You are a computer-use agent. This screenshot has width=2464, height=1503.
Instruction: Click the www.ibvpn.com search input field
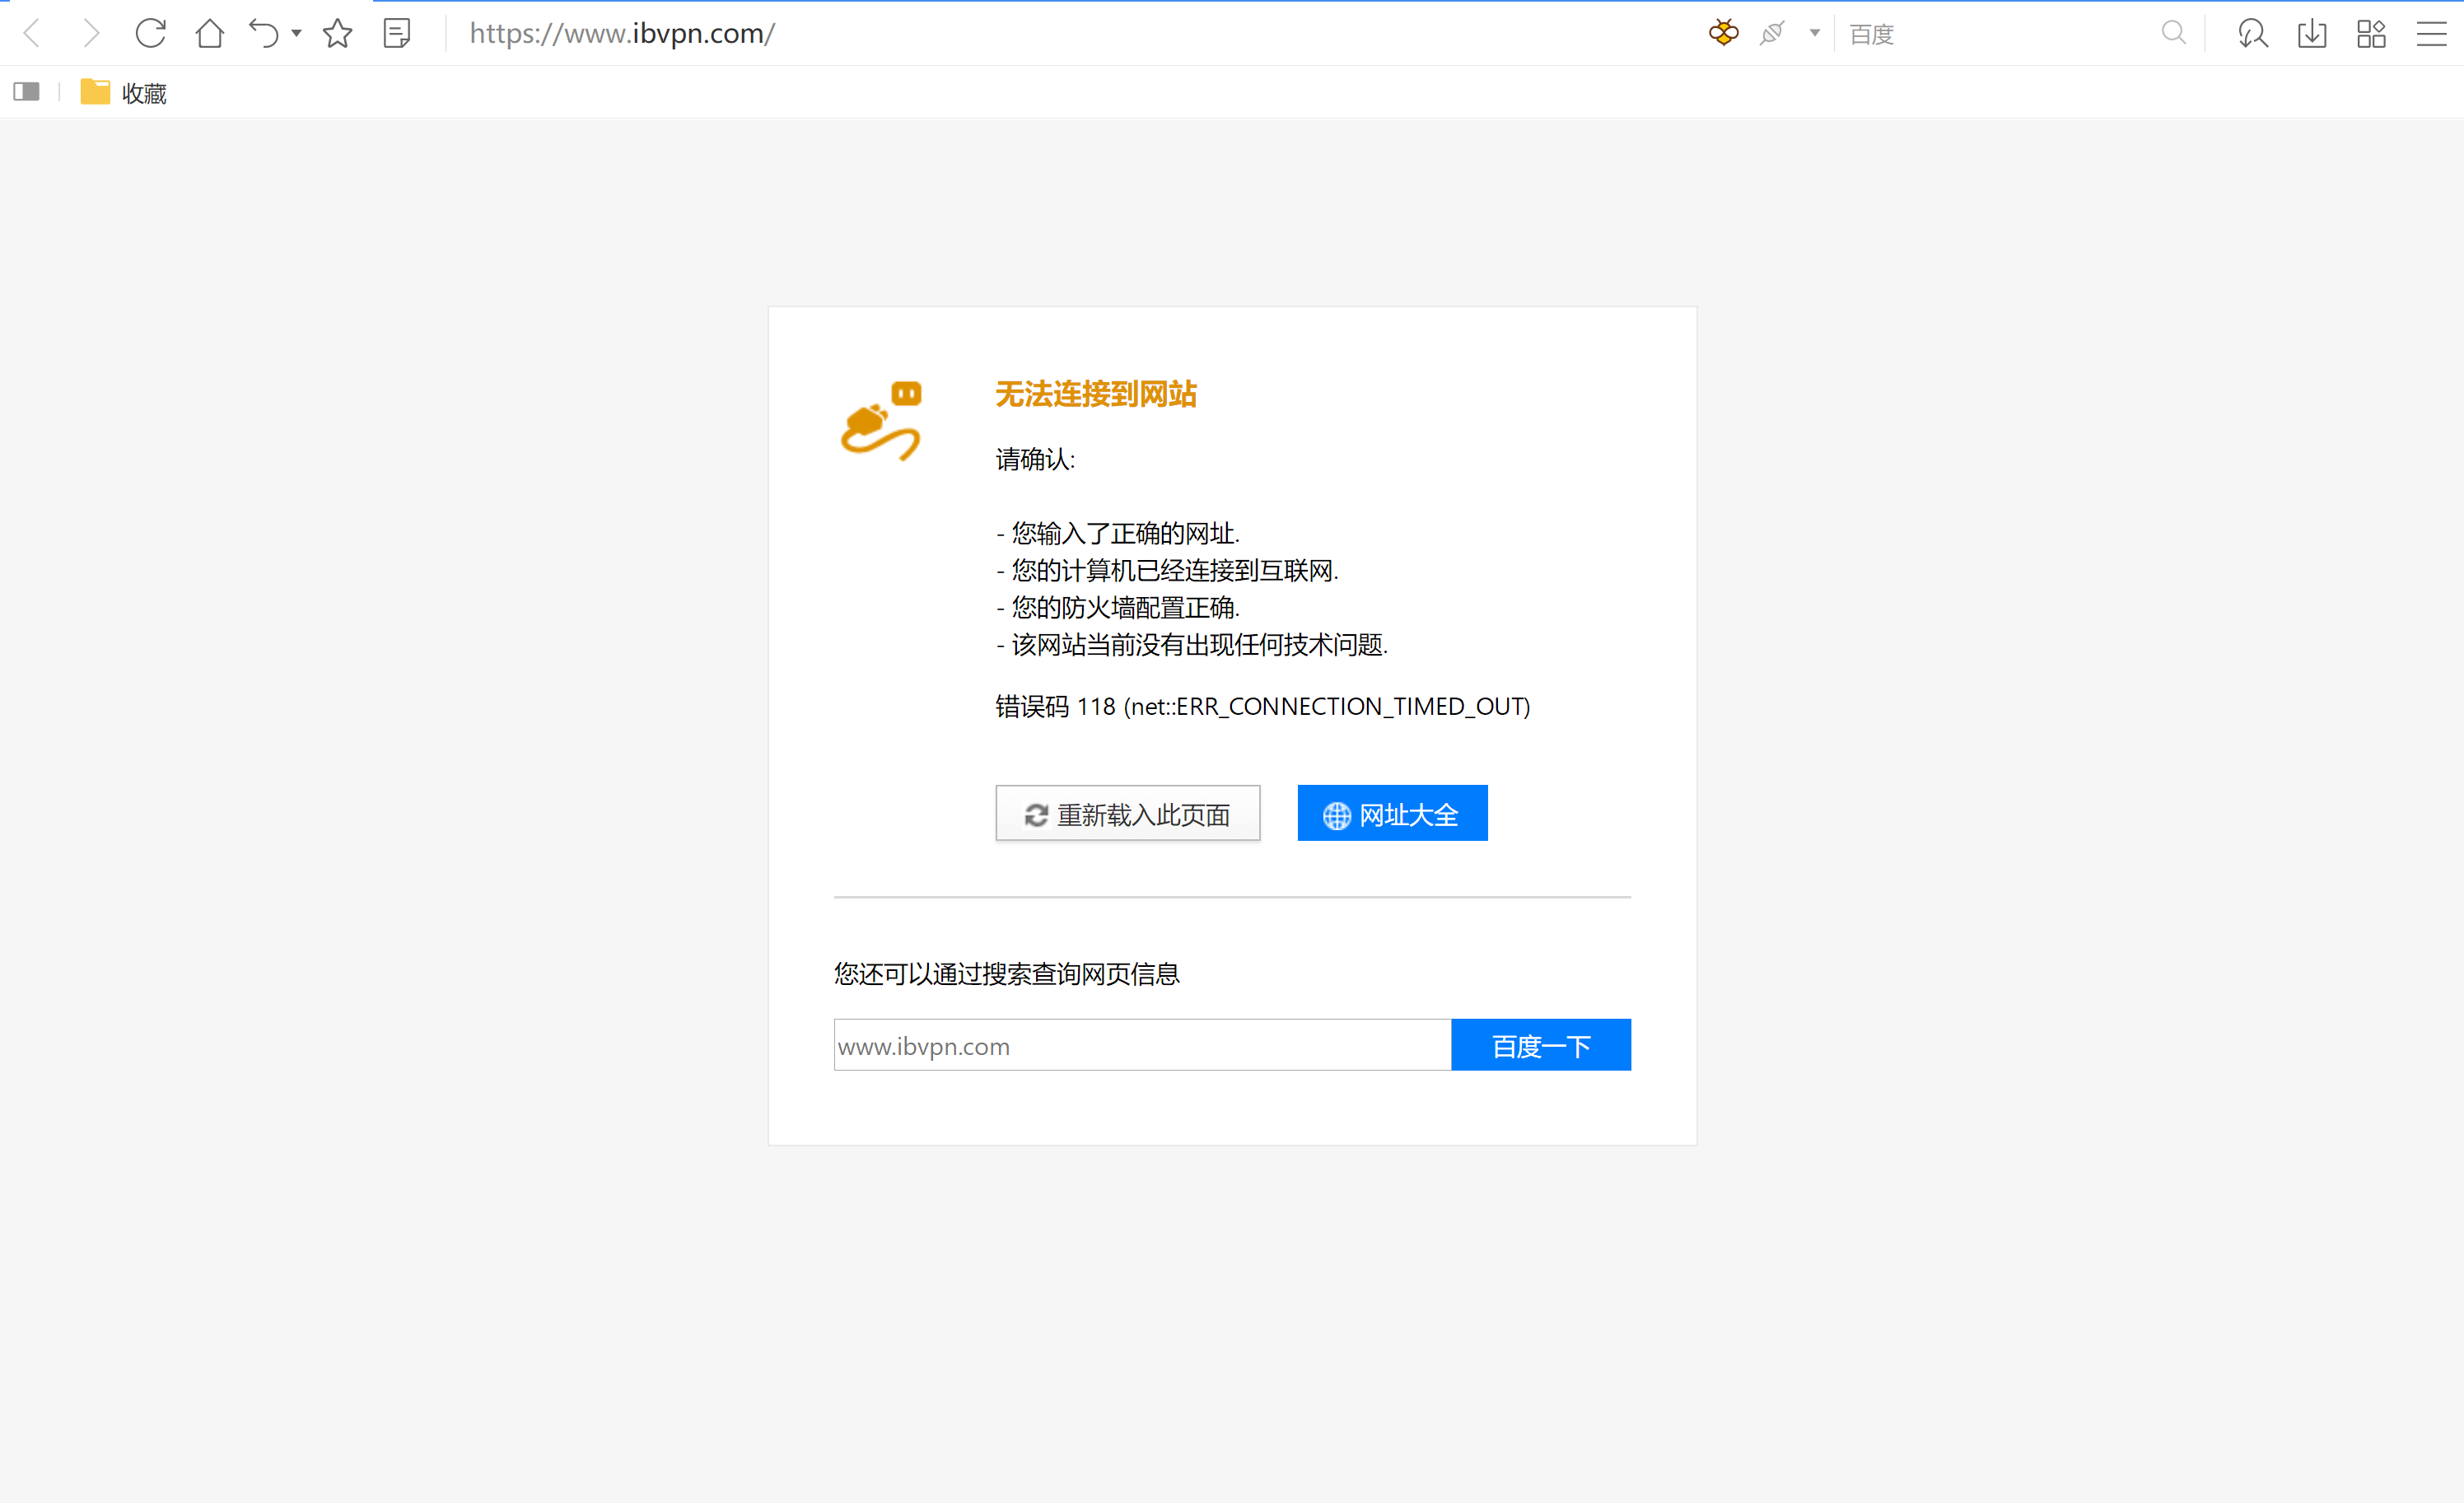point(1141,1046)
